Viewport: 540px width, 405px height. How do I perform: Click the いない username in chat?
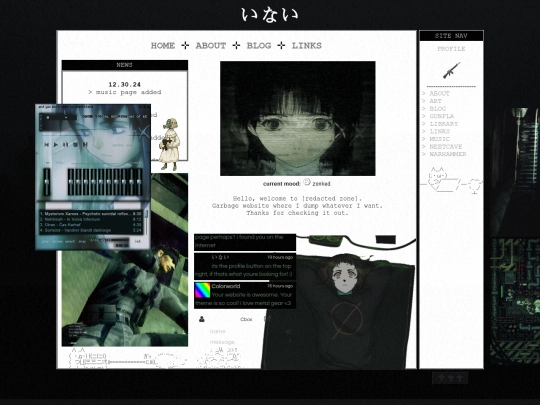(x=220, y=257)
